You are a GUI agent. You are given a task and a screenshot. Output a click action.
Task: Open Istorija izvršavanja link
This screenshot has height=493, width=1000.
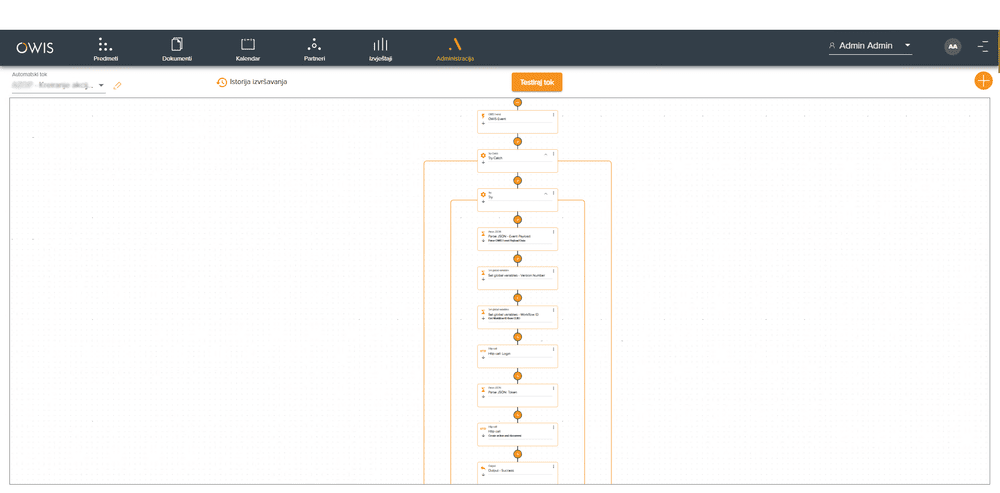258,82
